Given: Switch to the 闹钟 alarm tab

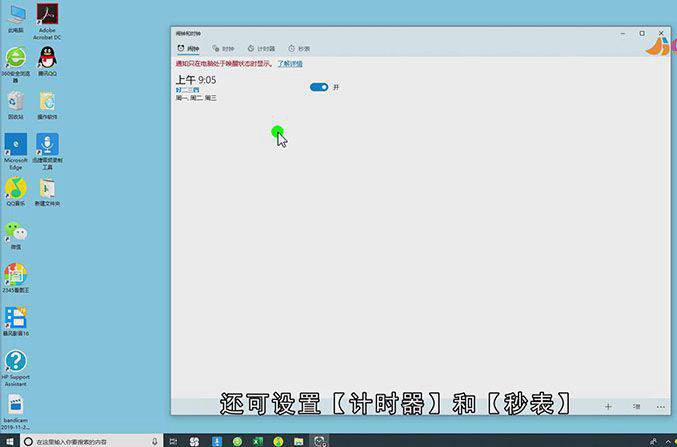Looking at the screenshot, I should coord(188,49).
